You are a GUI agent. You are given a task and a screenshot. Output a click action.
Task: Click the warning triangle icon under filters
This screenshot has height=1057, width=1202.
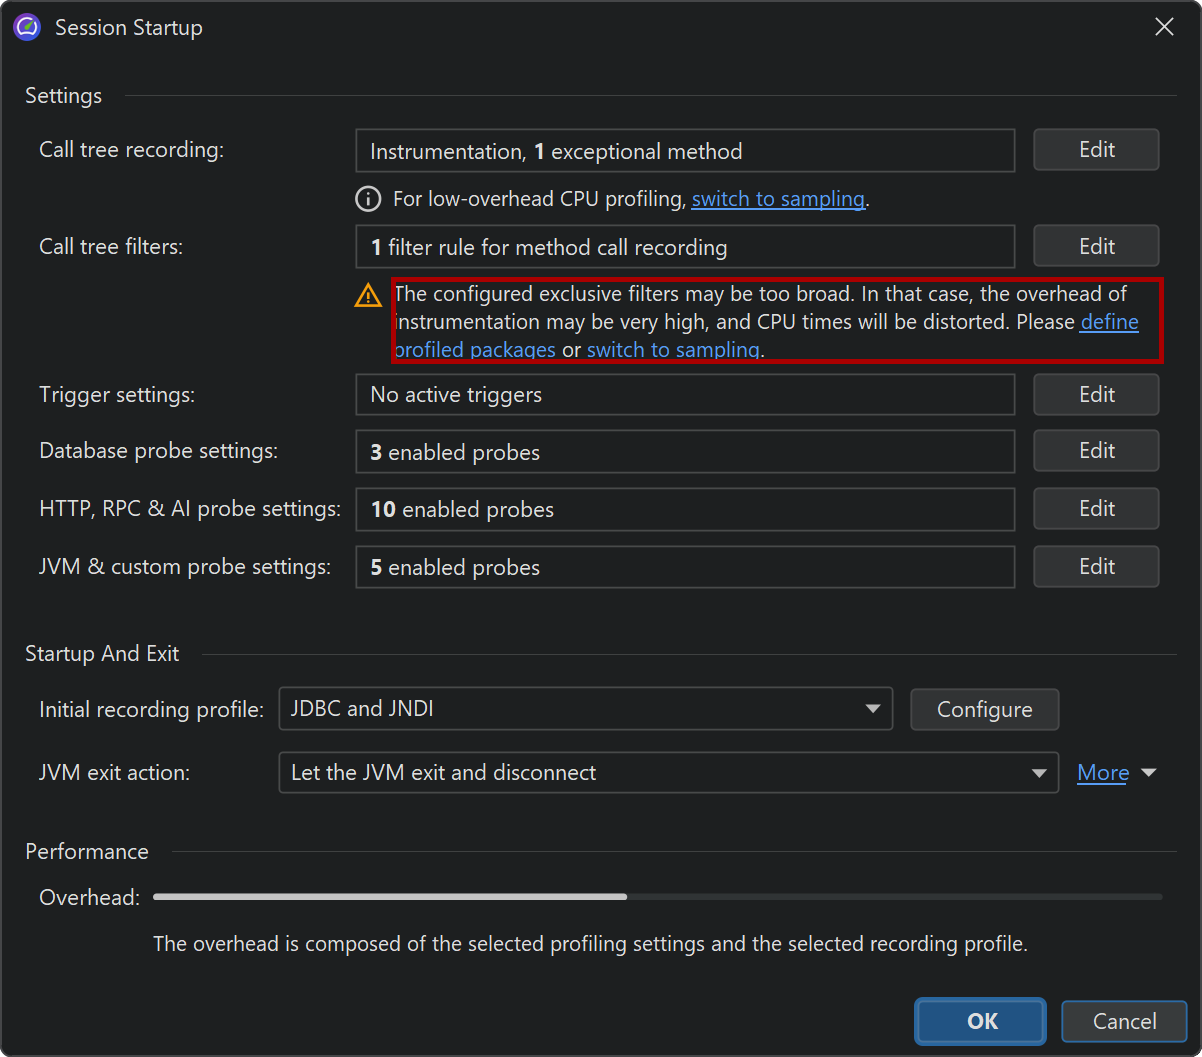[x=368, y=296]
